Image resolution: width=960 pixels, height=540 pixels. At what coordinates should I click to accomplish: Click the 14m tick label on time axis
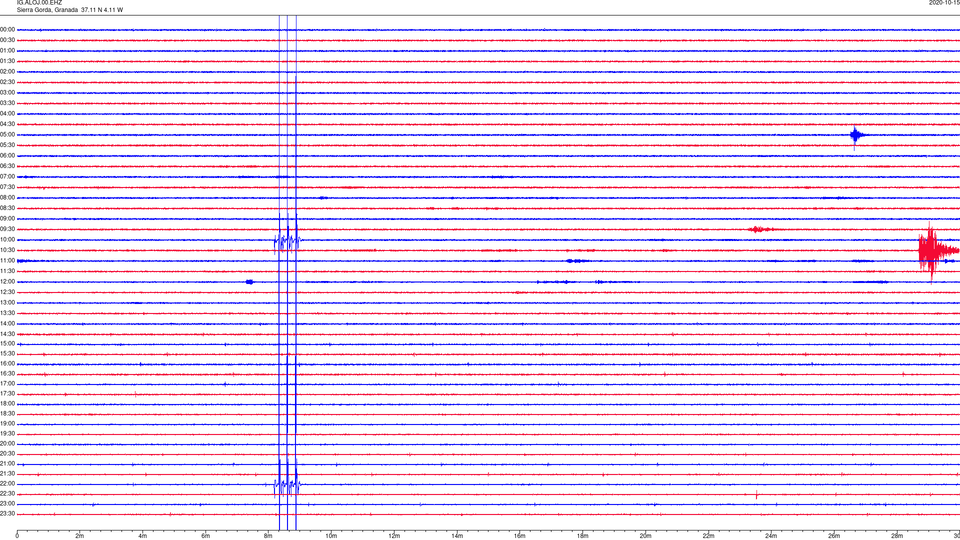pos(457,536)
